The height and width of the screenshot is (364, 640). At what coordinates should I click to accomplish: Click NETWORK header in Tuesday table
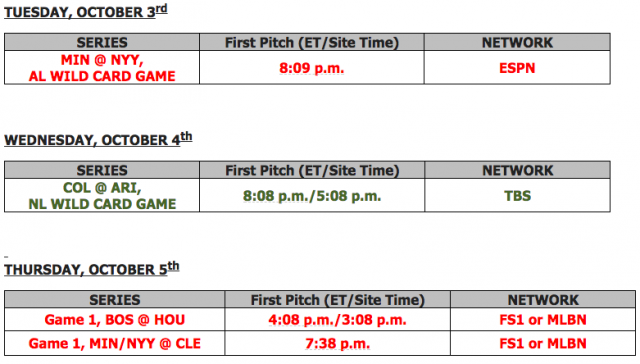click(x=517, y=42)
